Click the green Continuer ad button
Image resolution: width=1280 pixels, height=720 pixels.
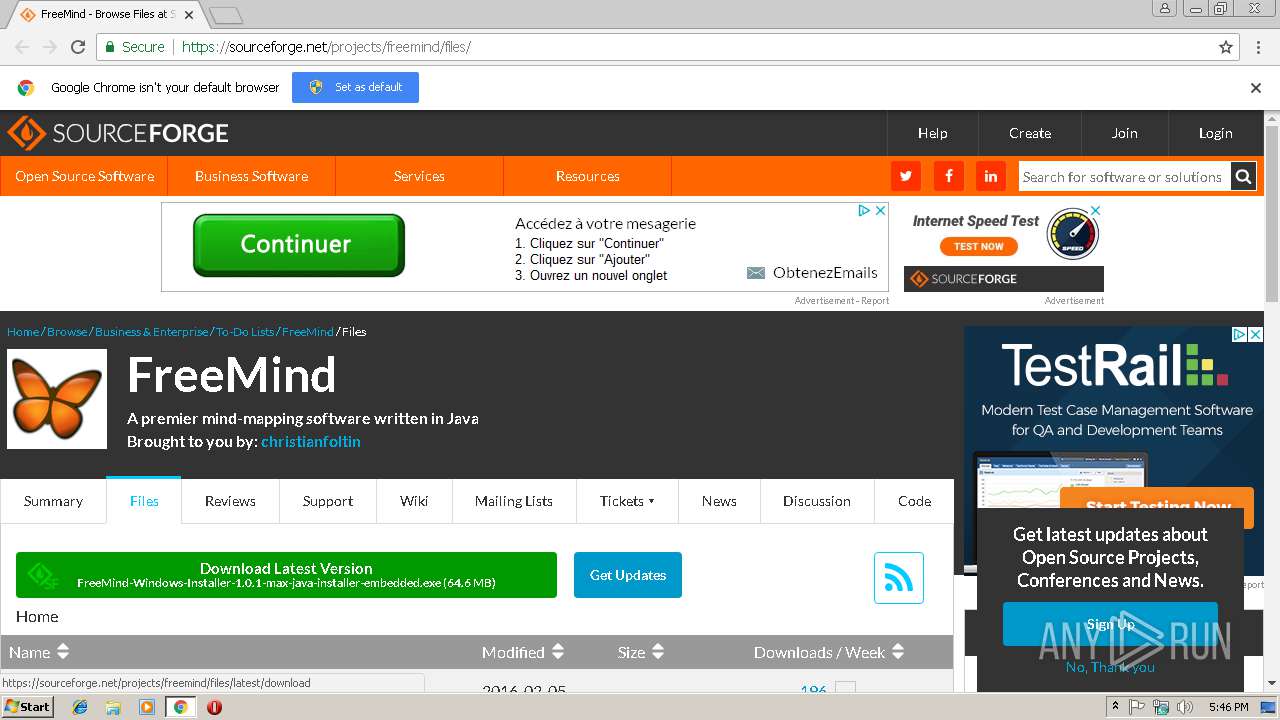tap(298, 245)
